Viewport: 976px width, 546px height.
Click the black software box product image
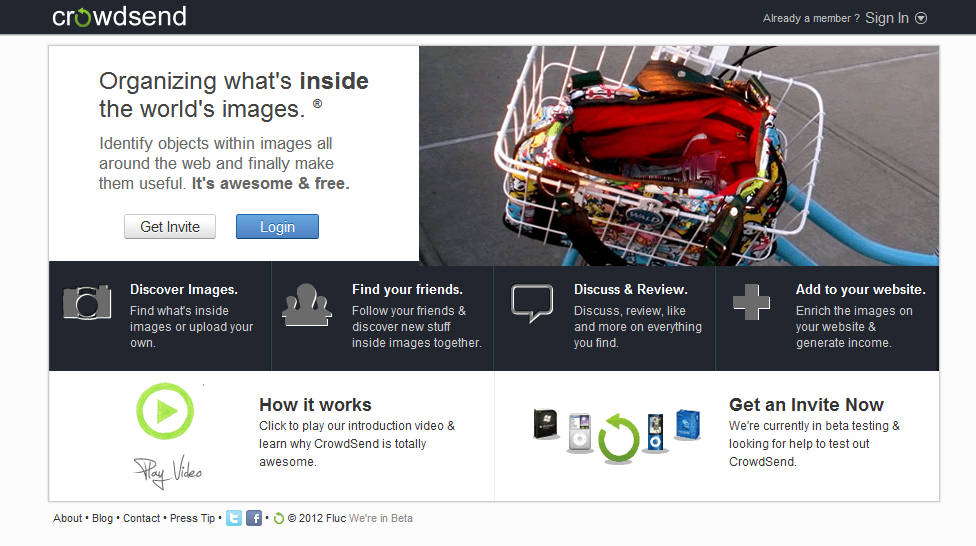point(546,424)
